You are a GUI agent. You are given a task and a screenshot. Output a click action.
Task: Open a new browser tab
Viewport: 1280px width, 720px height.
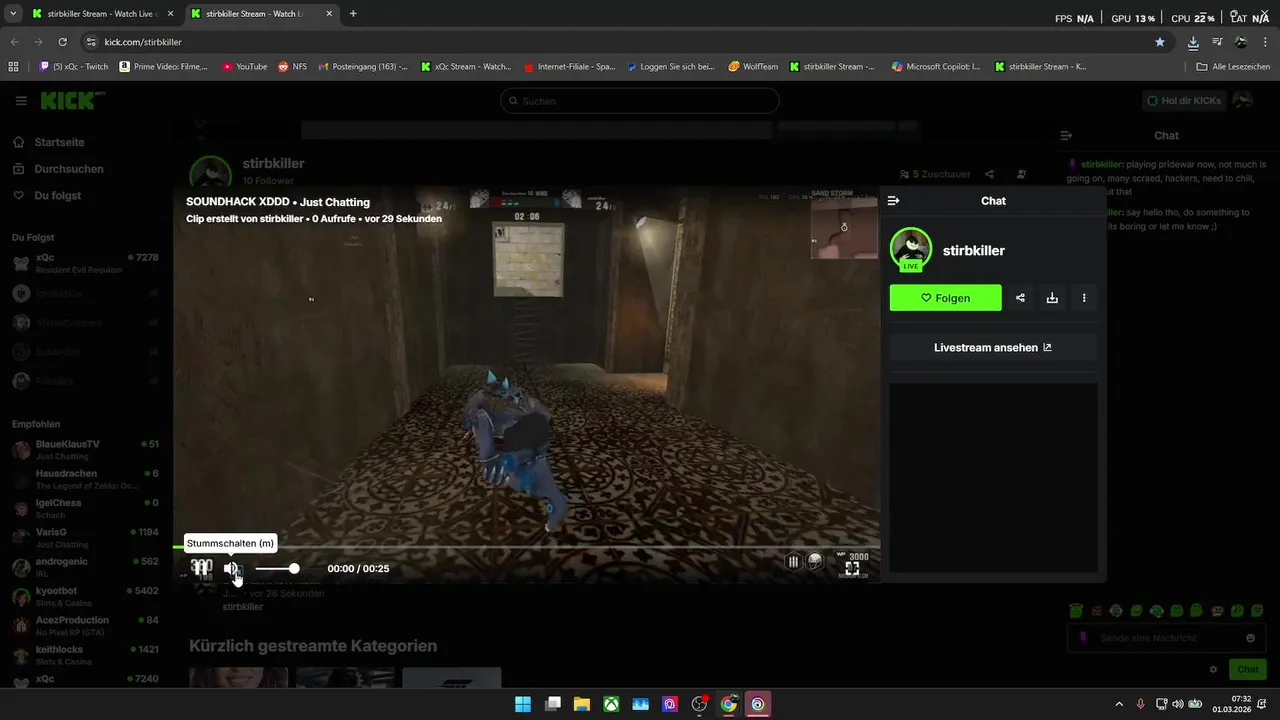(353, 14)
